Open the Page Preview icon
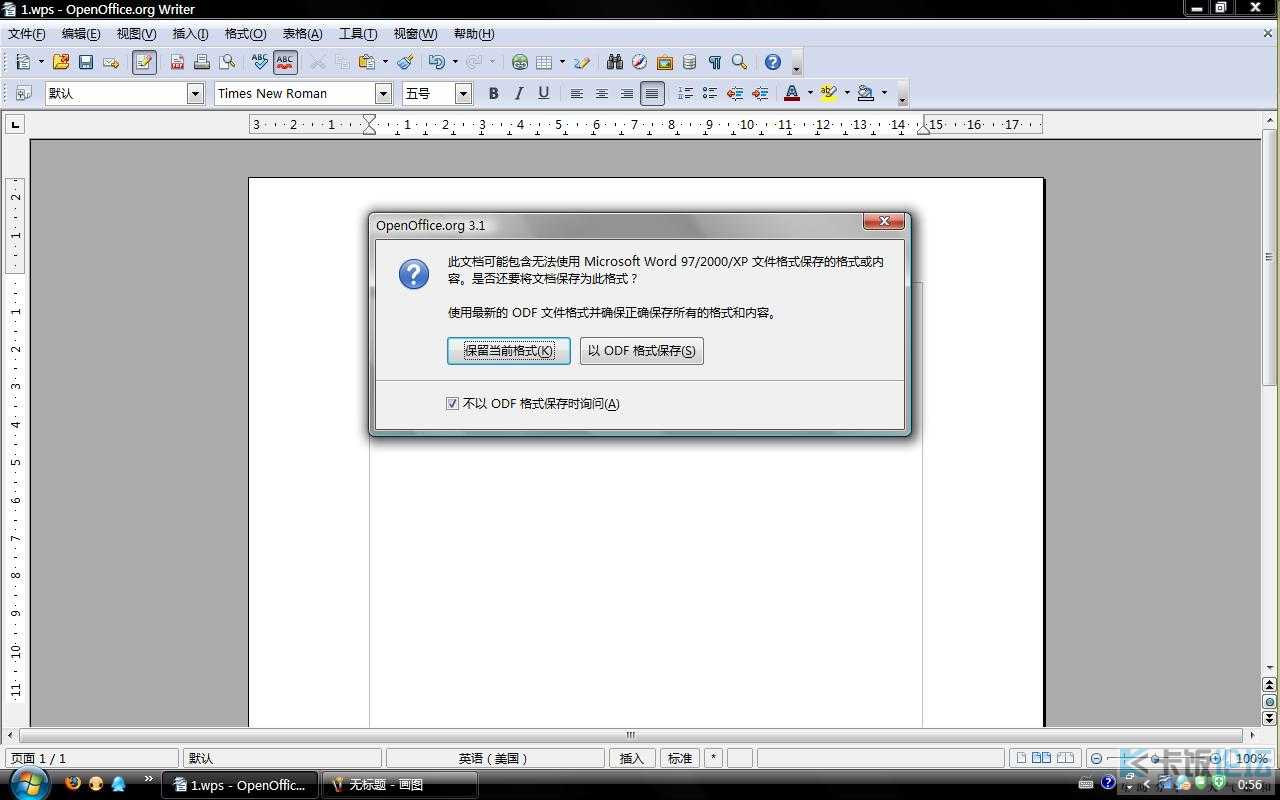The width and height of the screenshot is (1280, 800). pos(228,62)
